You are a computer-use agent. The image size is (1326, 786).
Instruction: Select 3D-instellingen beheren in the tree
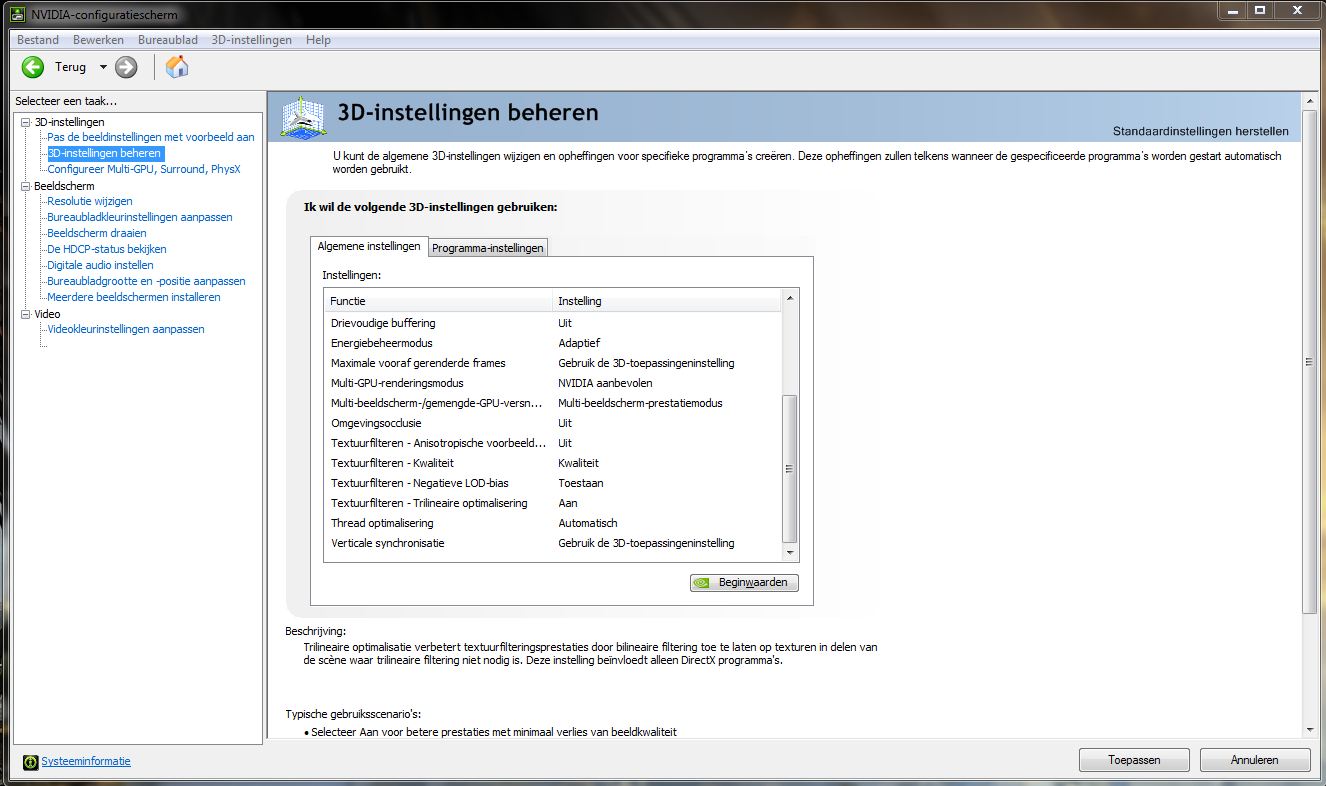click(x=104, y=153)
